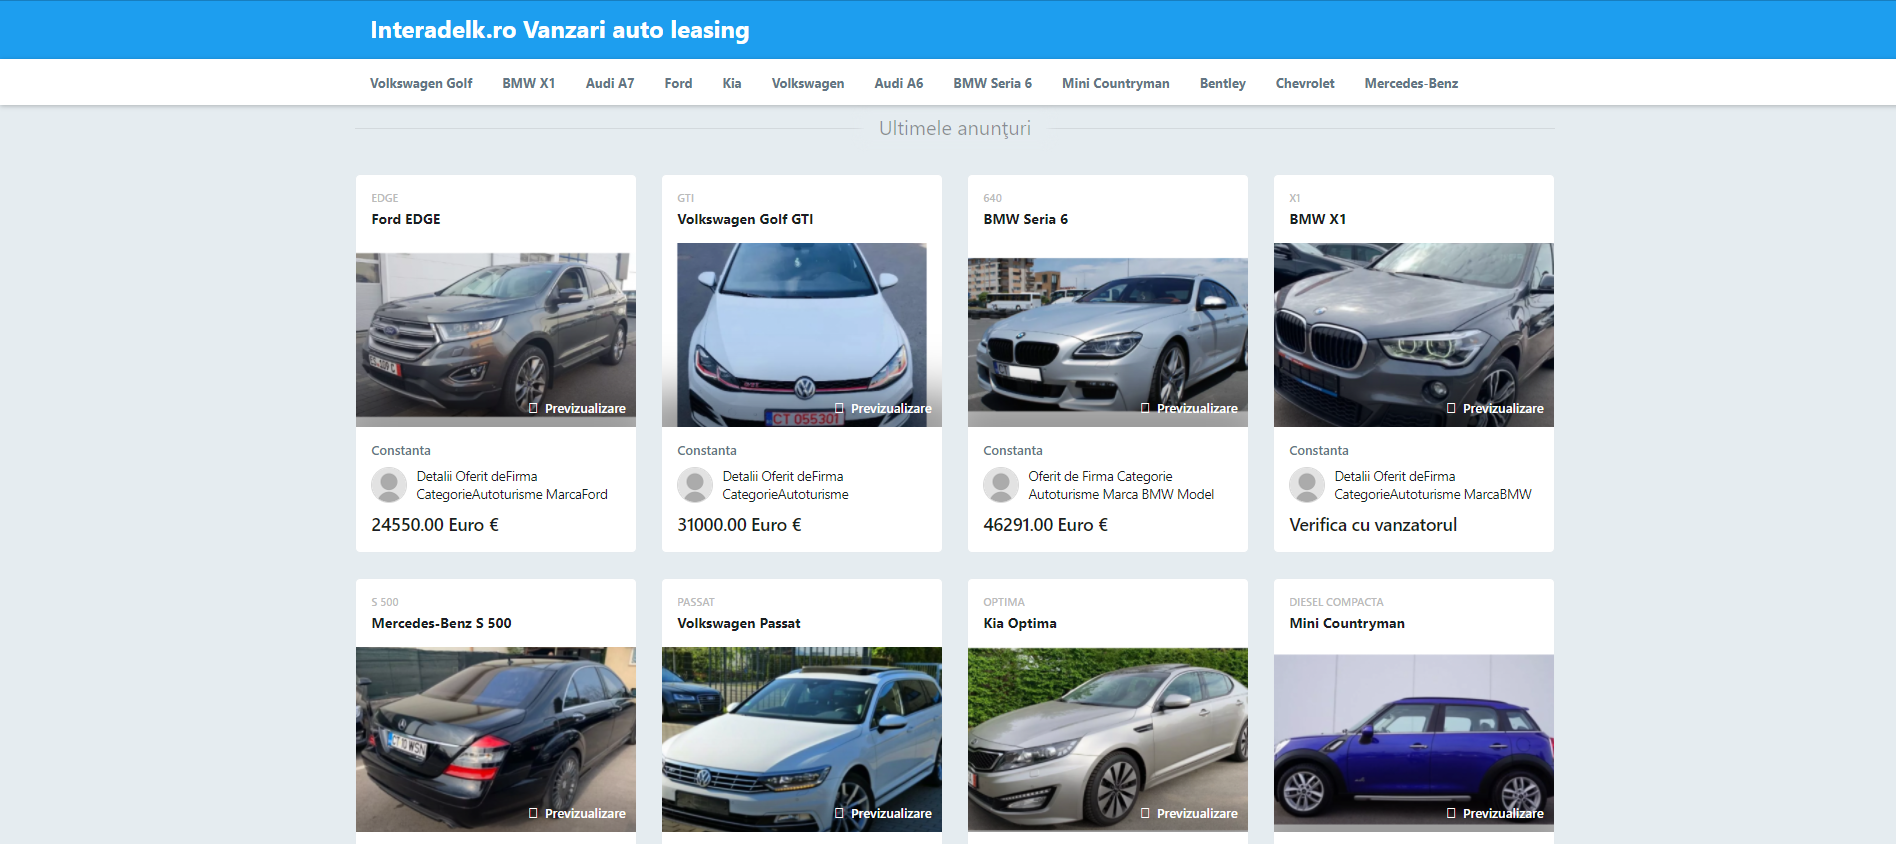Open Previzualizare on the Mini Countryman photo

click(x=1495, y=813)
